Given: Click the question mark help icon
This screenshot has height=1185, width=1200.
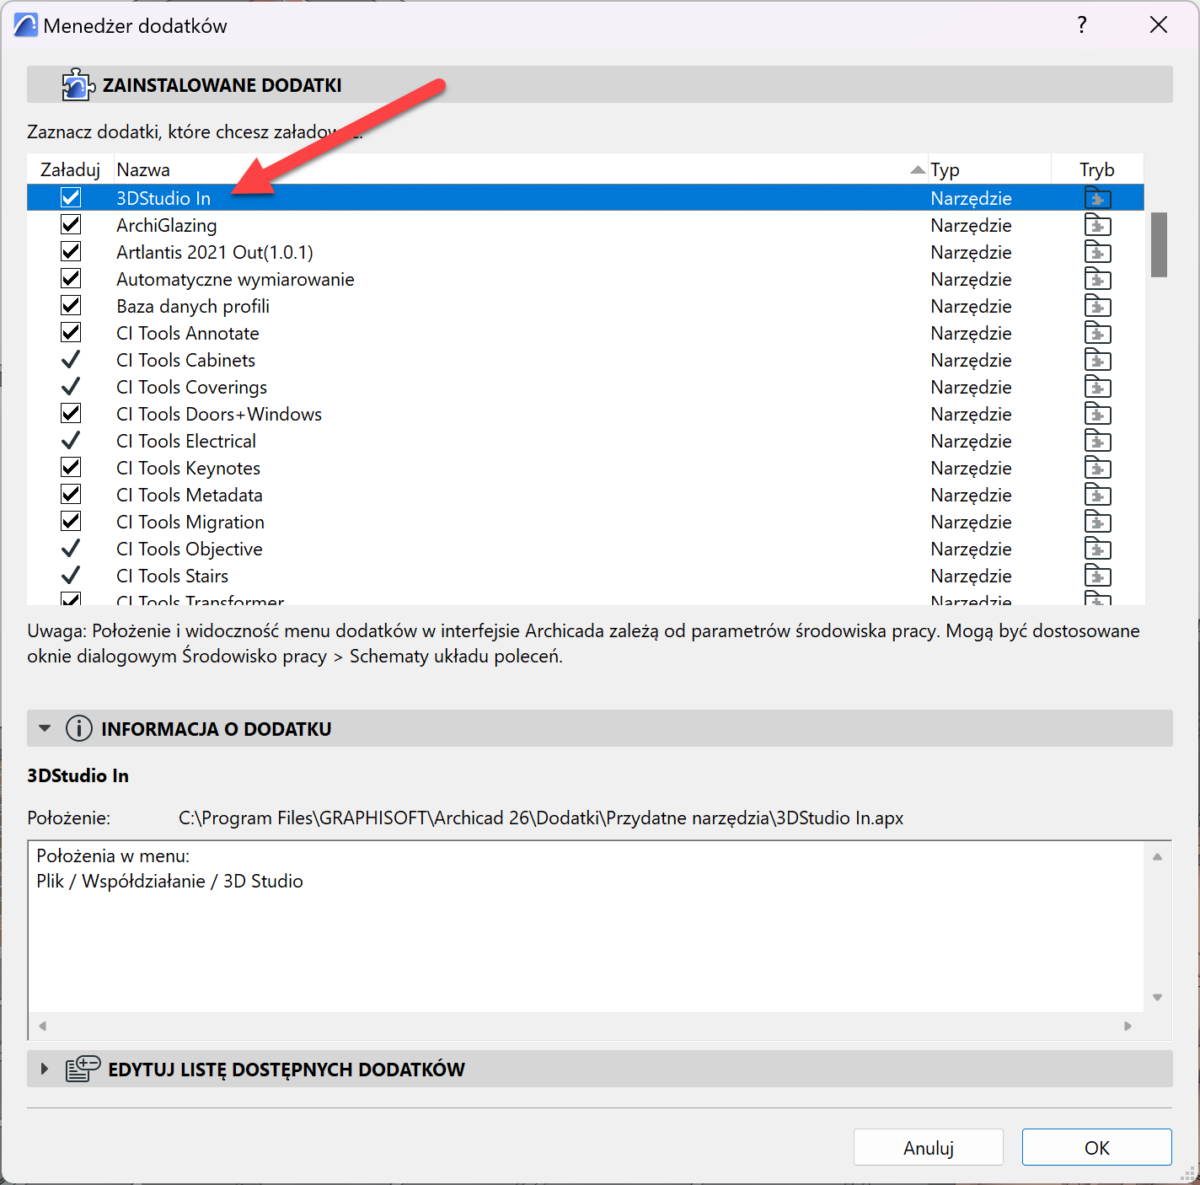Looking at the screenshot, I should tap(1081, 25).
